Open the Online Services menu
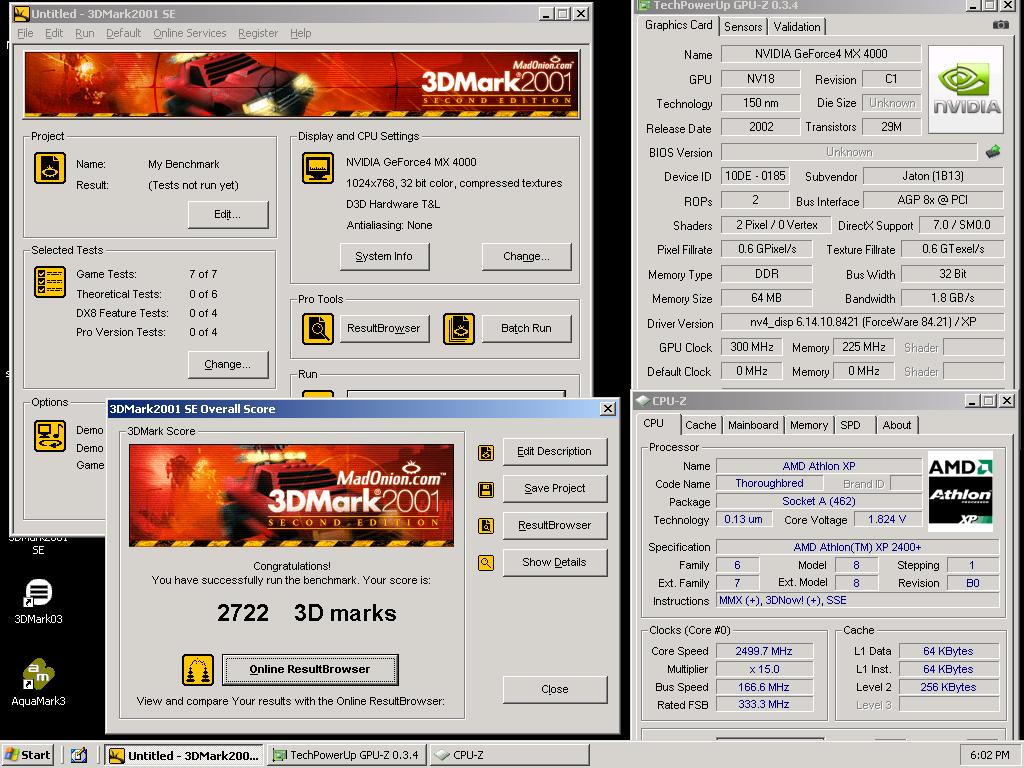Image resolution: width=1024 pixels, height=768 pixels. pyautogui.click(x=189, y=33)
